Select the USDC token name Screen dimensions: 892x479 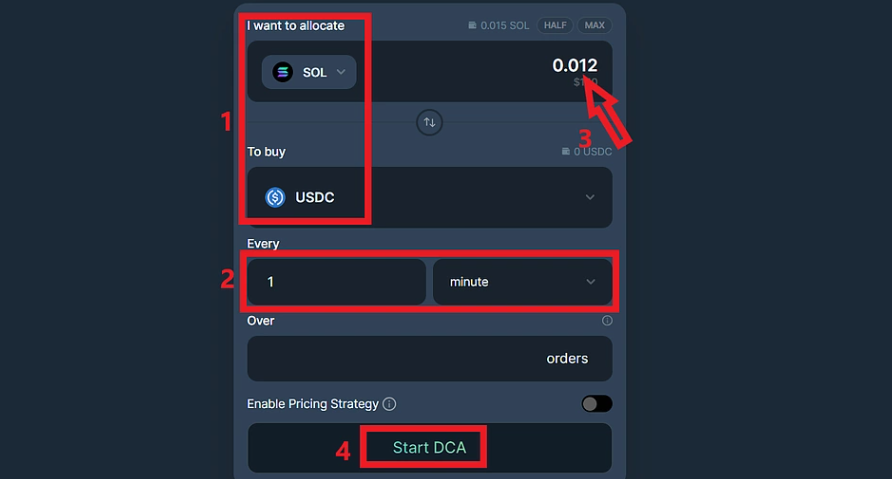315,197
